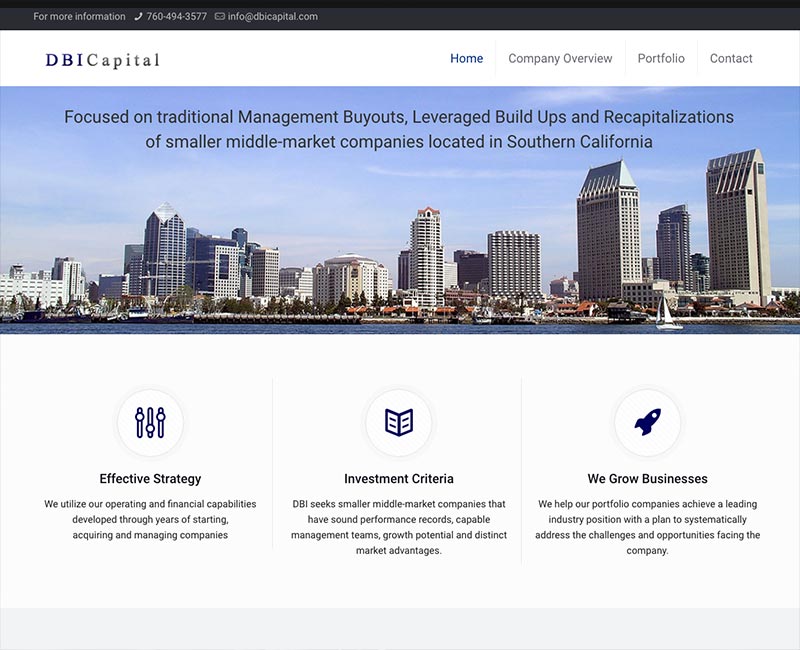The image size is (800, 650).
Task: Select the Effective Strategy heading
Action: pos(150,479)
